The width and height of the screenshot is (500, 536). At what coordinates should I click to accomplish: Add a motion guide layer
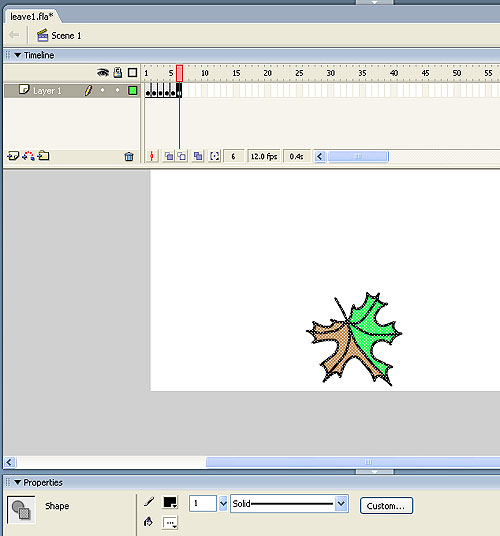tap(28, 156)
